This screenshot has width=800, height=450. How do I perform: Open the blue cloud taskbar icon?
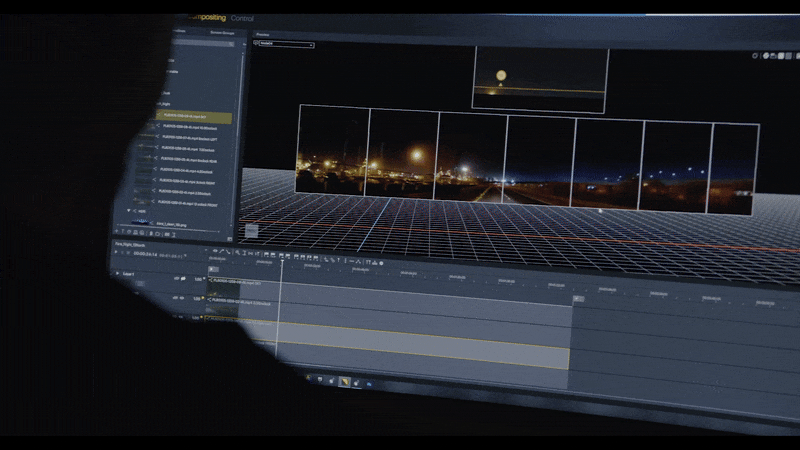tap(369, 384)
